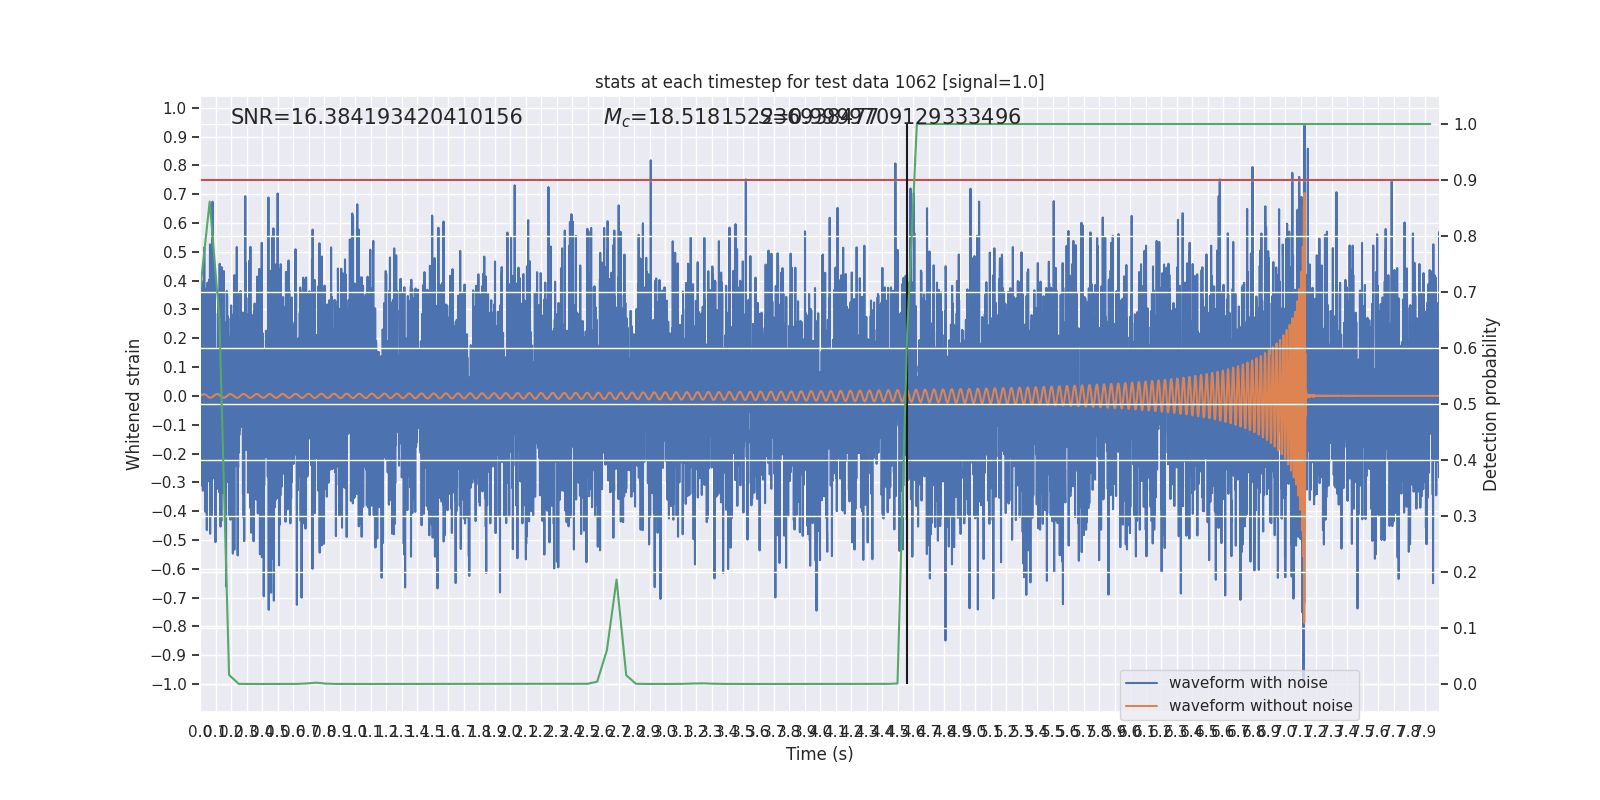Click the "Whitened strain" y-axis label
The height and width of the screenshot is (800, 1600).
pyautogui.click(x=134, y=404)
